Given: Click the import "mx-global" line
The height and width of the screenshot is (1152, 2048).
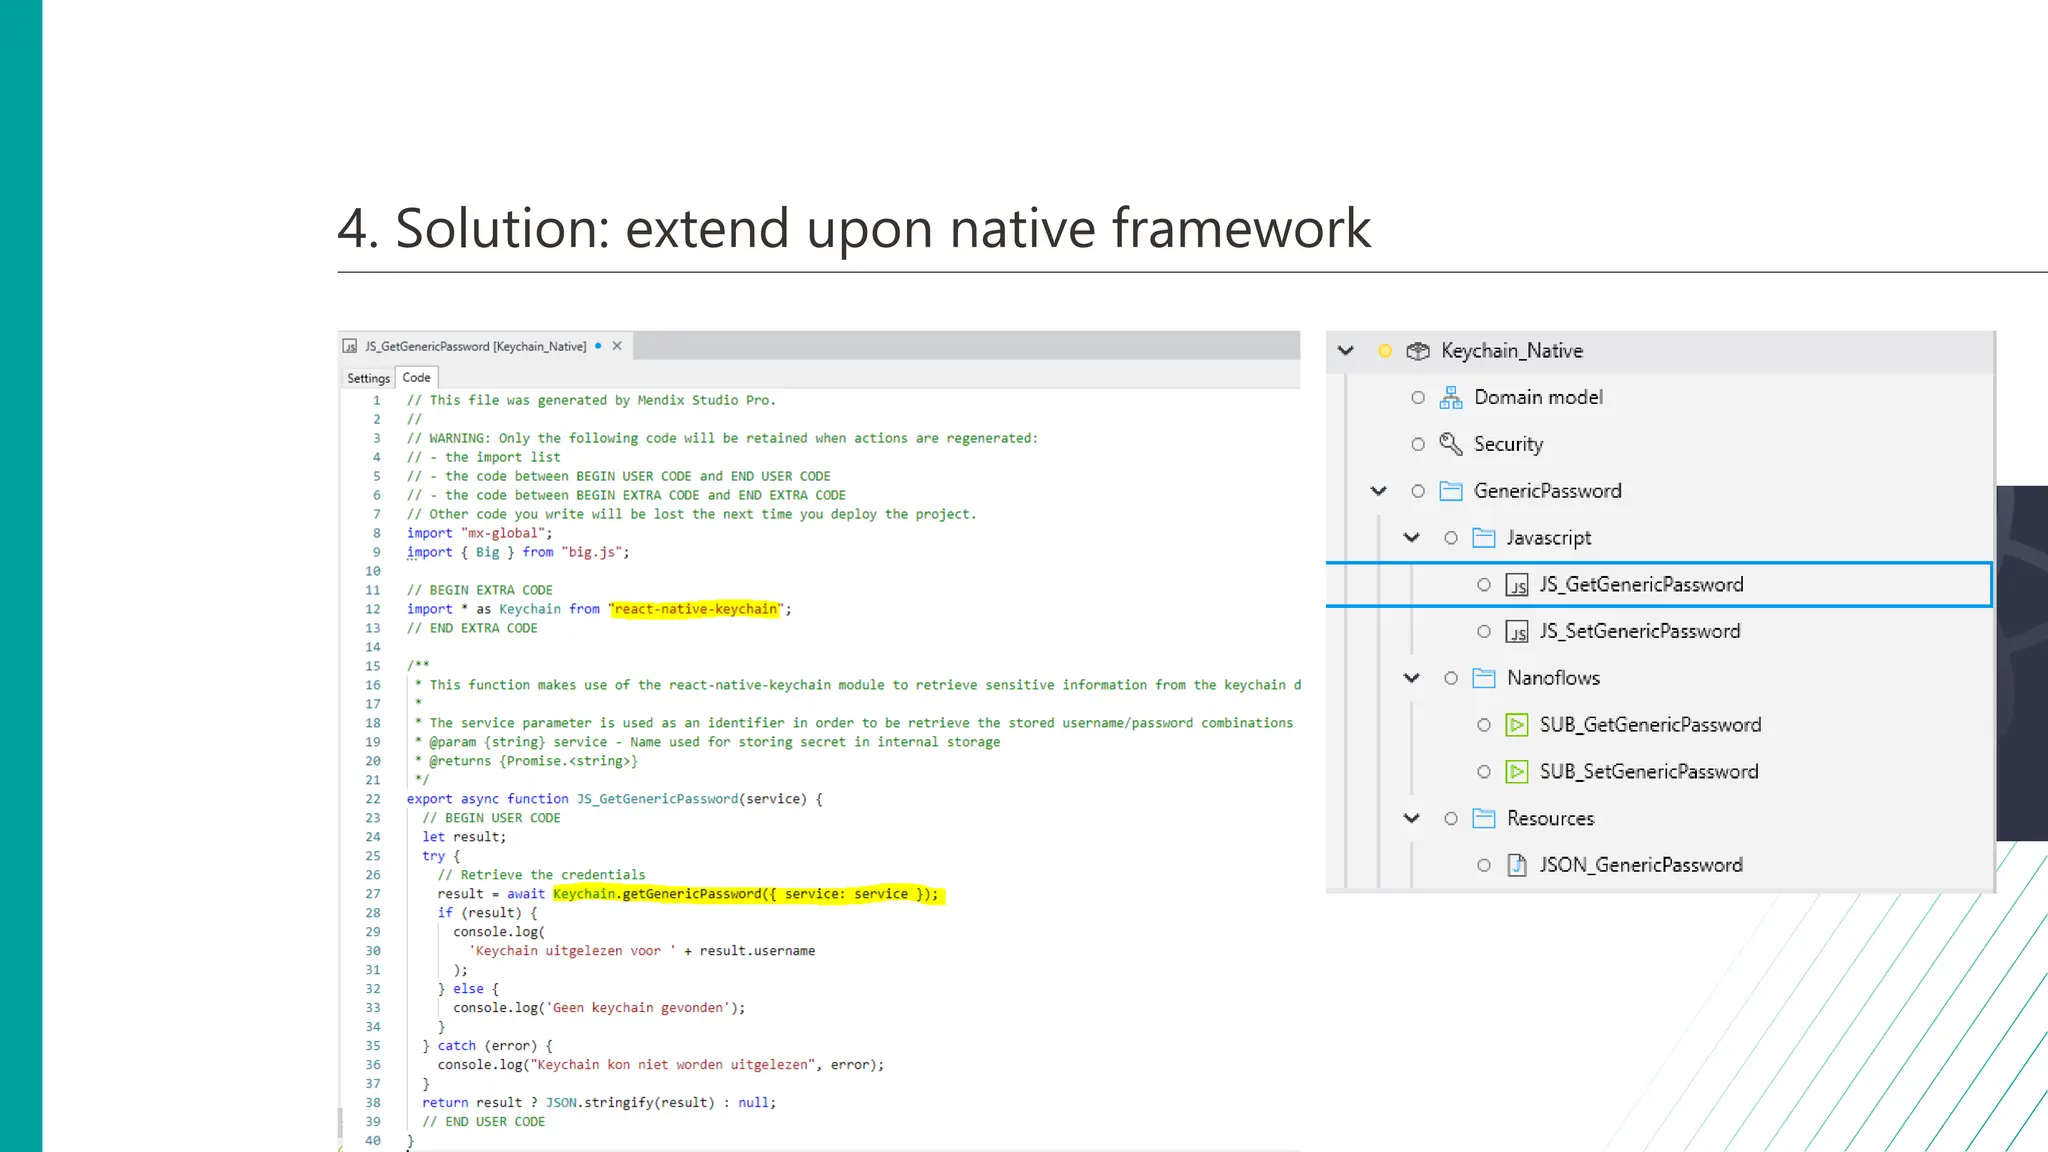Looking at the screenshot, I should click(x=479, y=533).
